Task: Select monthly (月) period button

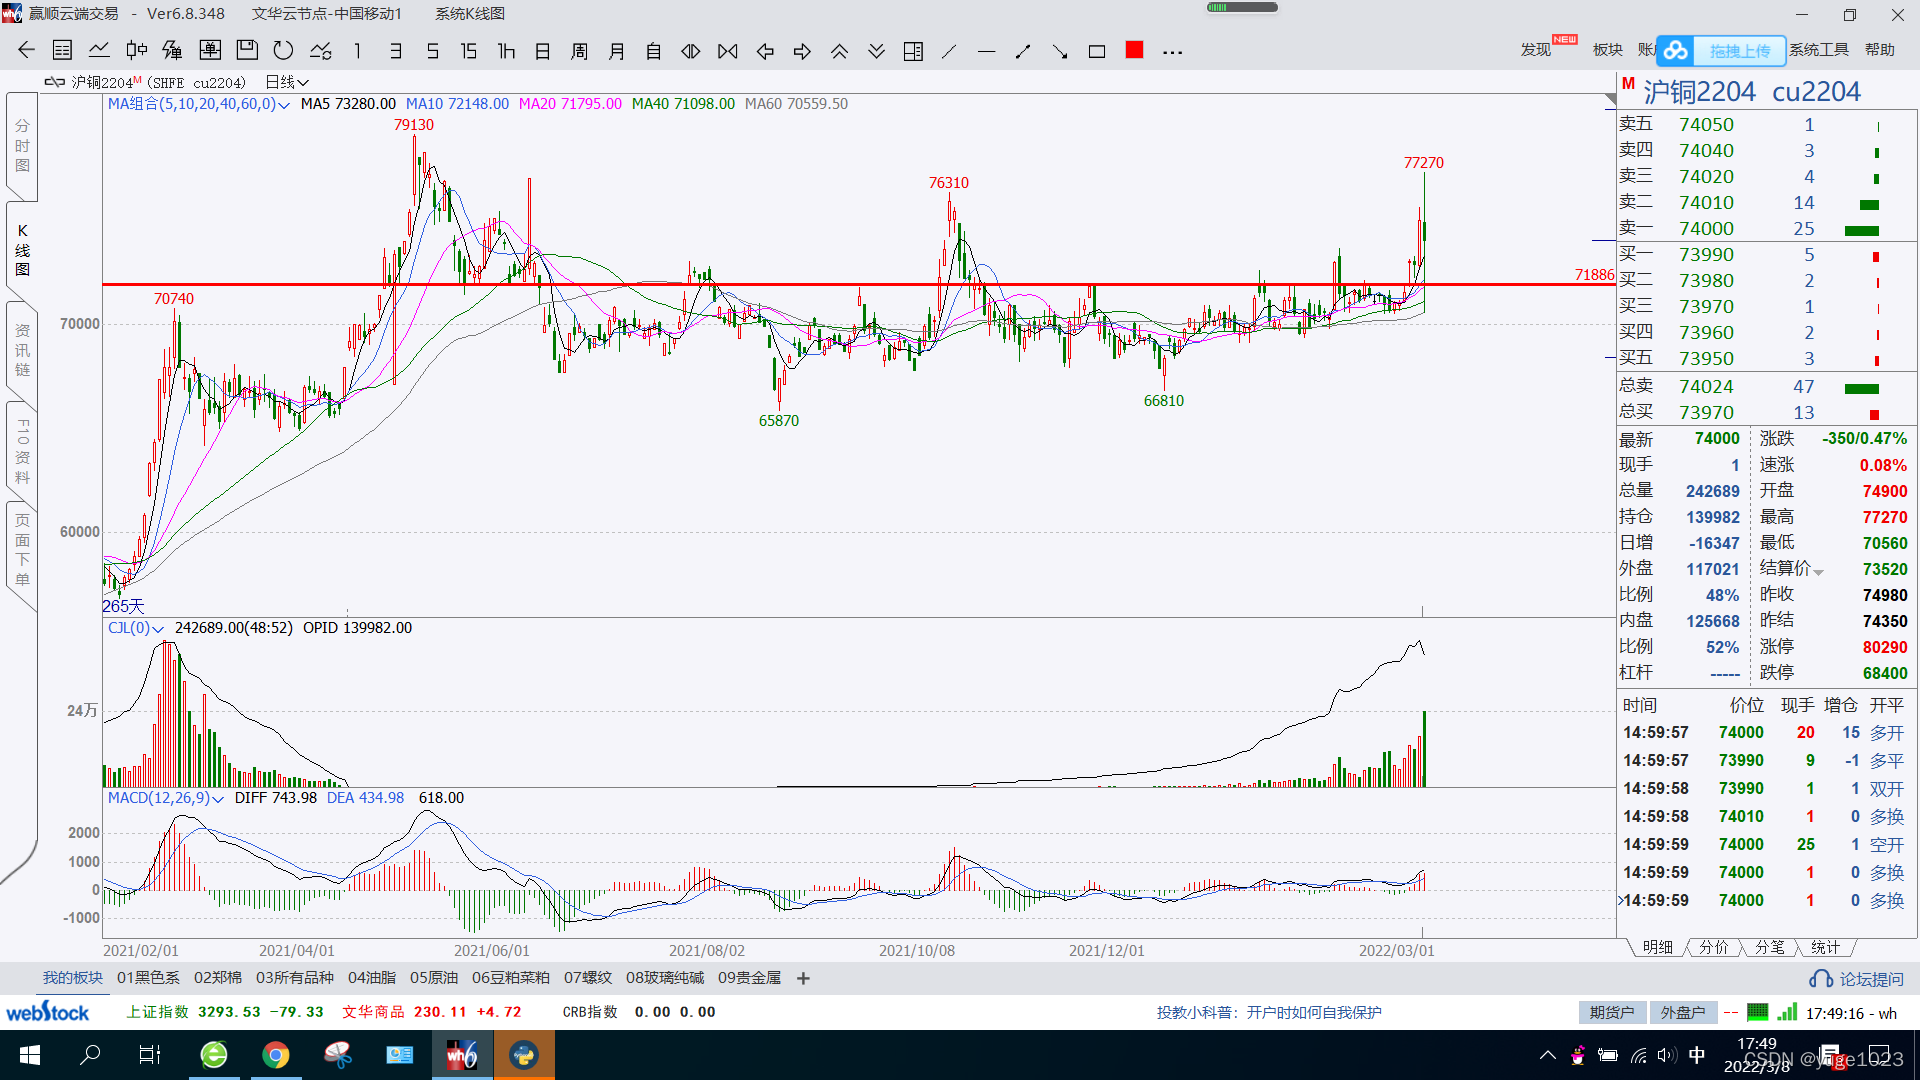Action: (617, 51)
